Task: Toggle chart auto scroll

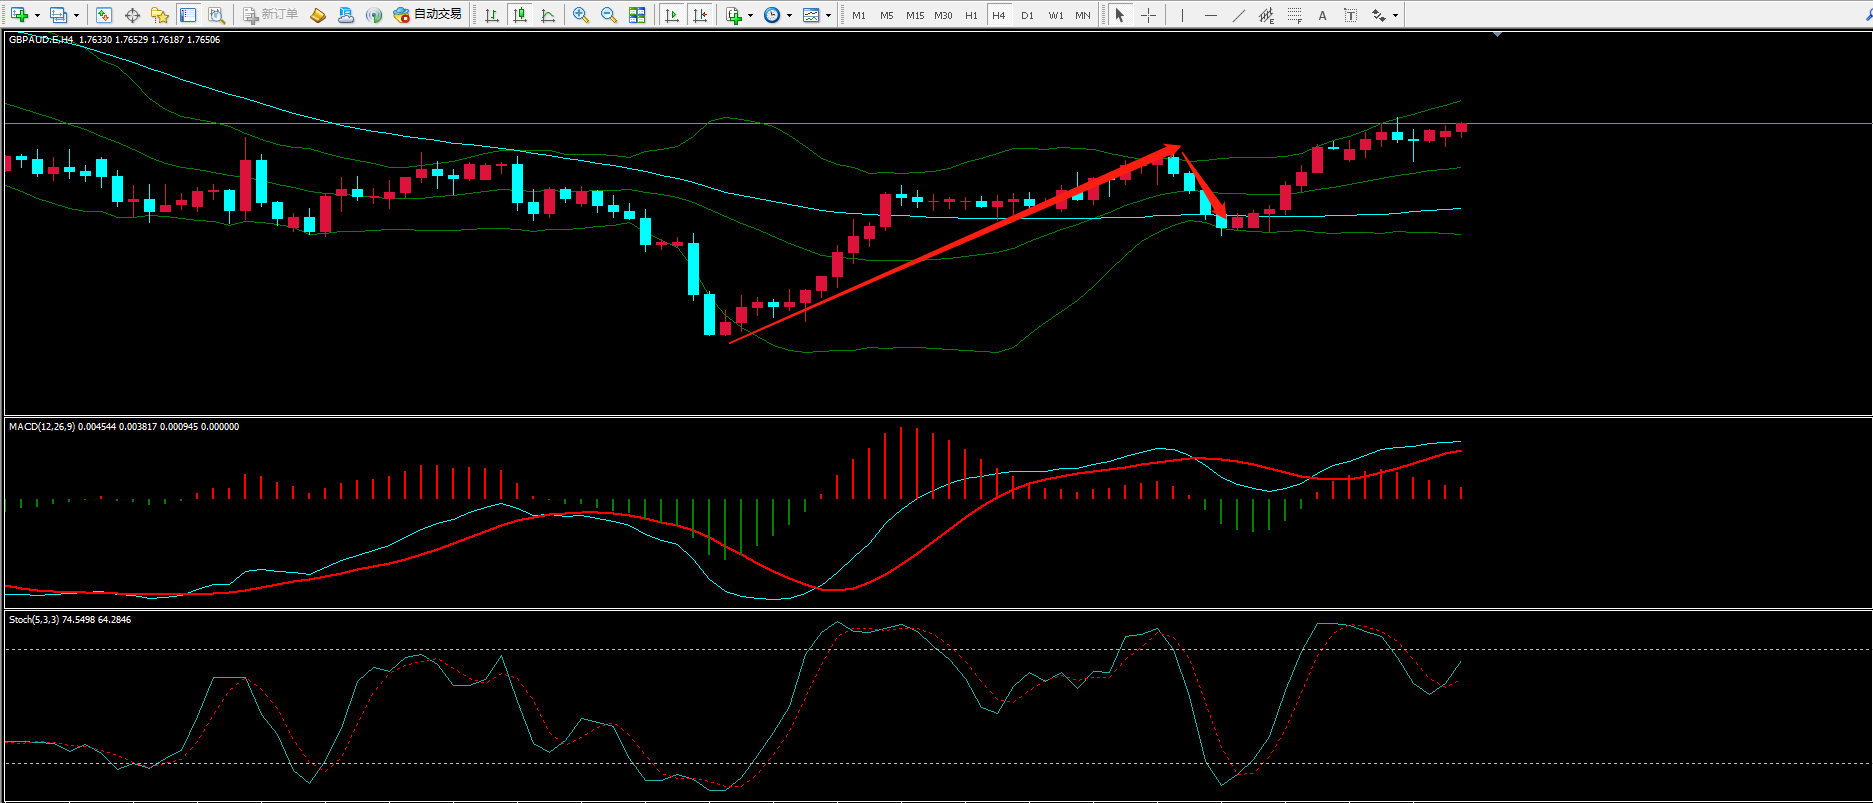Action: (x=672, y=15)
